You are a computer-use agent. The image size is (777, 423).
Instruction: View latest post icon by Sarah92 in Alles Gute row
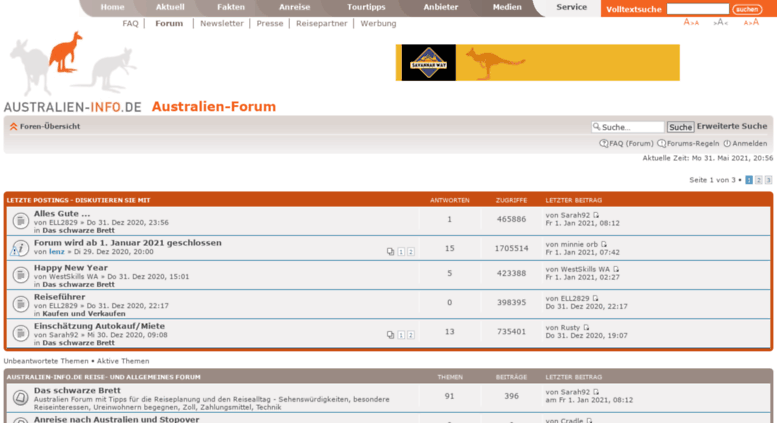coord(596,215)
